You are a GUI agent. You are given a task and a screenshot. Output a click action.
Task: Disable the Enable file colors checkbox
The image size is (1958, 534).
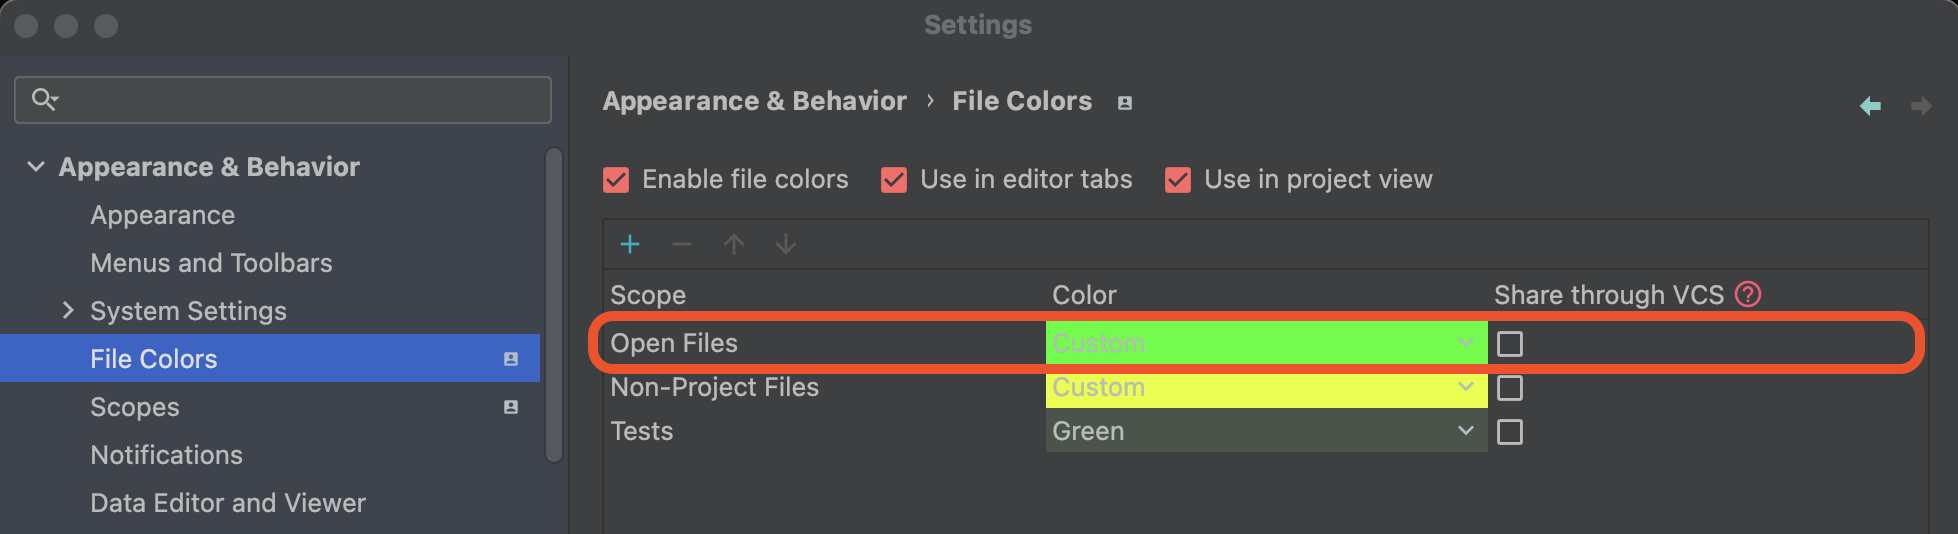coord(616,180)
